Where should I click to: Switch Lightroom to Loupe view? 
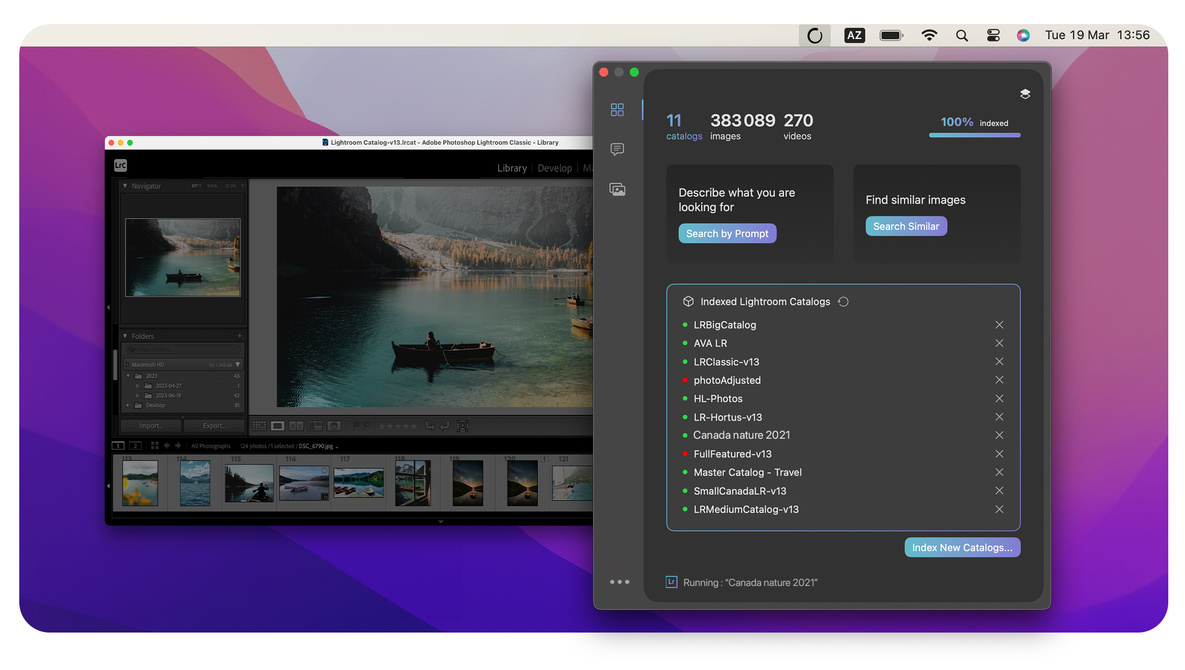pos(278,426)
